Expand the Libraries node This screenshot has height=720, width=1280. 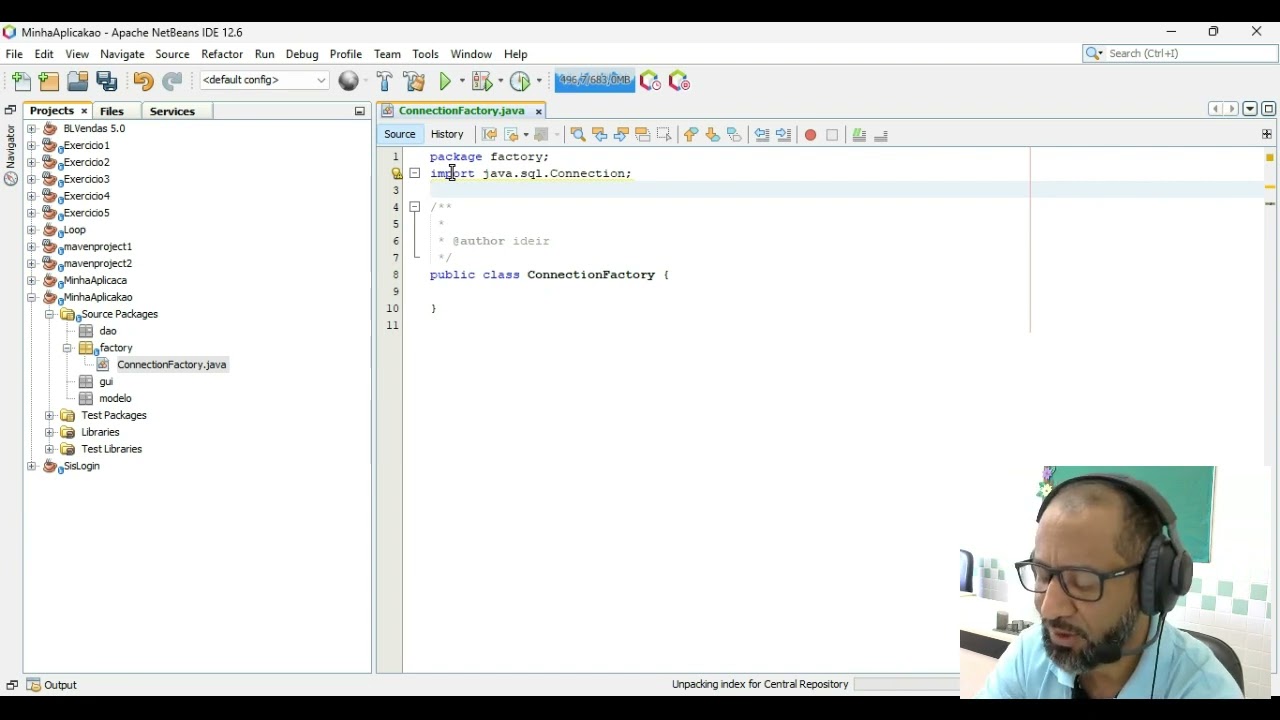click(x=49, y=432)
